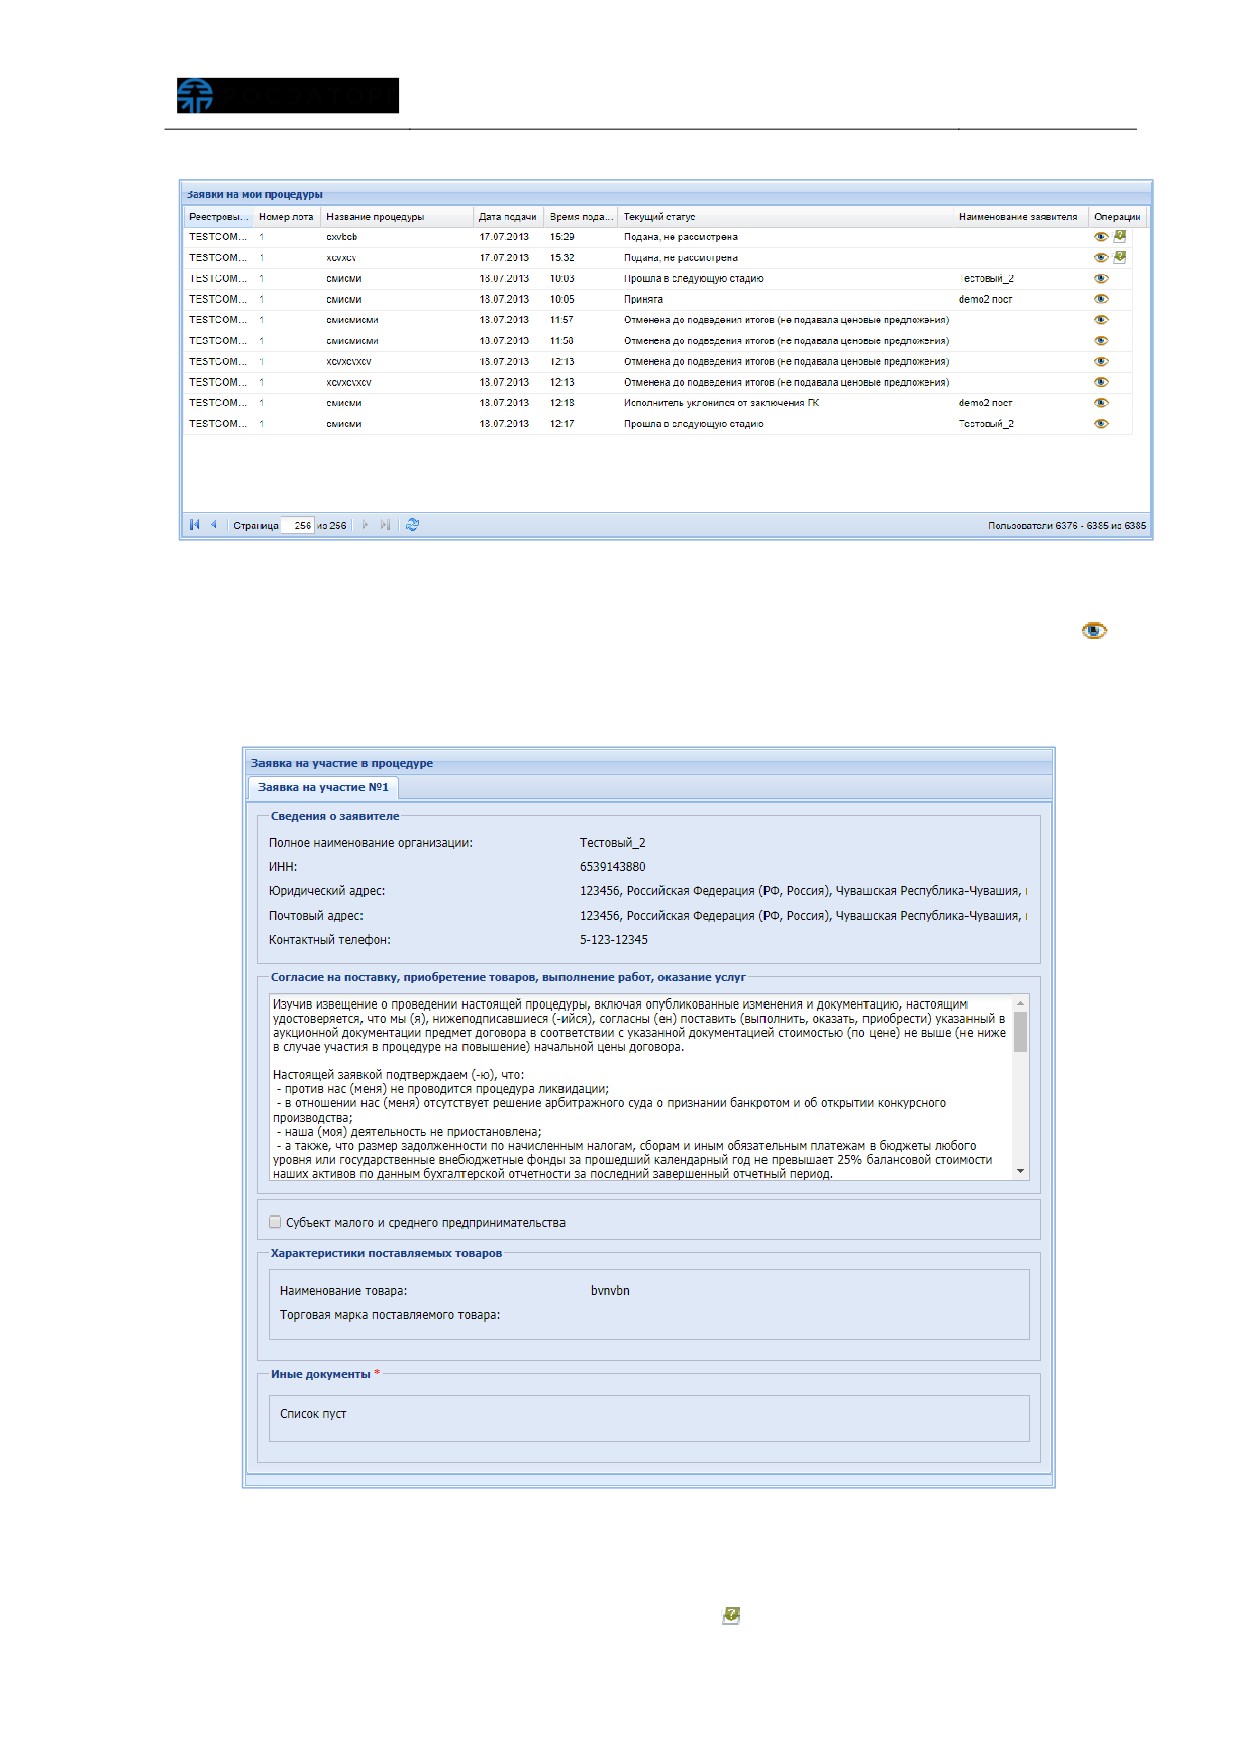
Task: Toggle Субъект малого и среднего предпринимательства checkbox
Action: coord(275,1222)
